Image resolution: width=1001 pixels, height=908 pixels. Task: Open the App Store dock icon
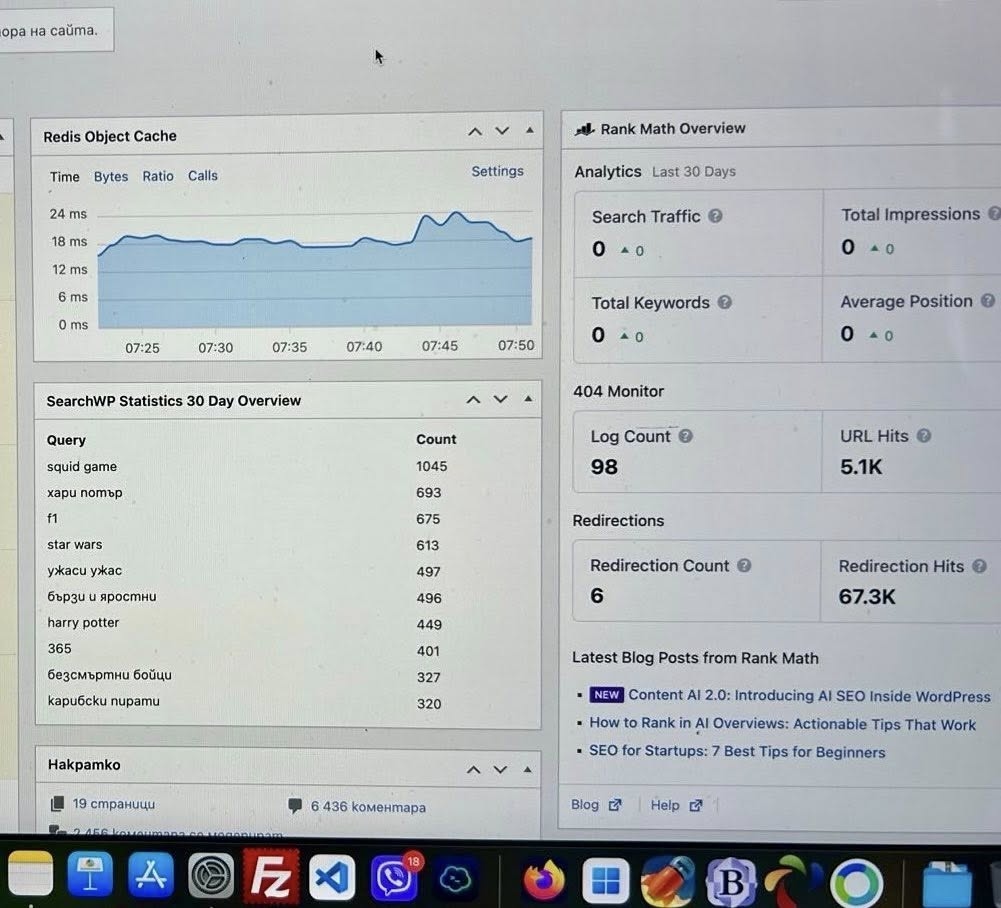(151, 876)
